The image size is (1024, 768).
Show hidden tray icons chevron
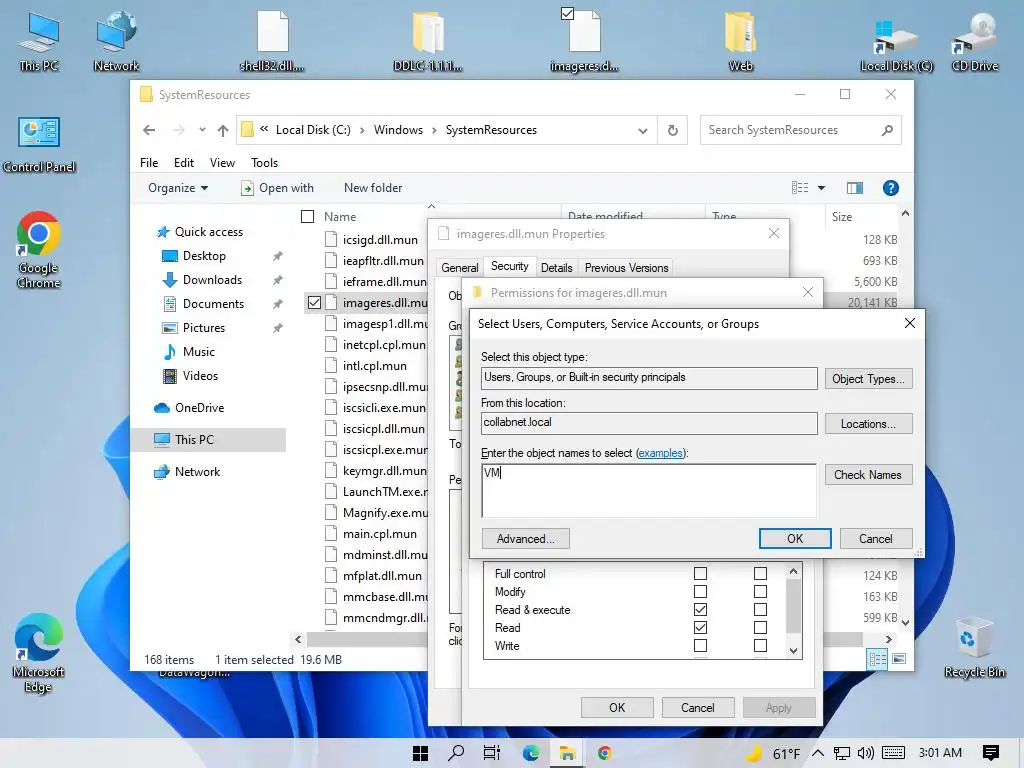click(818, 753)
